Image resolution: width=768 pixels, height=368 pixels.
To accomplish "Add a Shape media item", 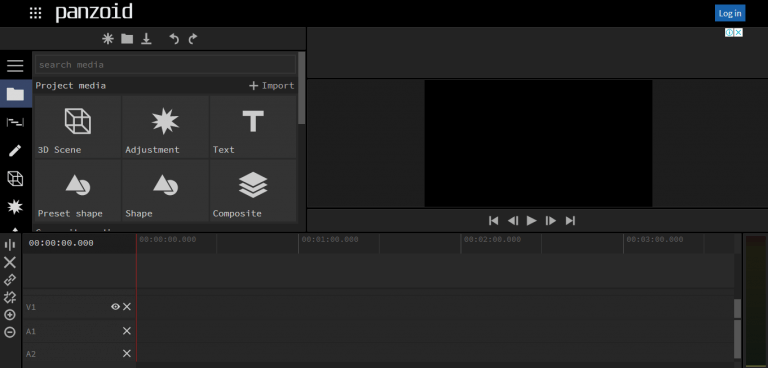I will (166, 190).
